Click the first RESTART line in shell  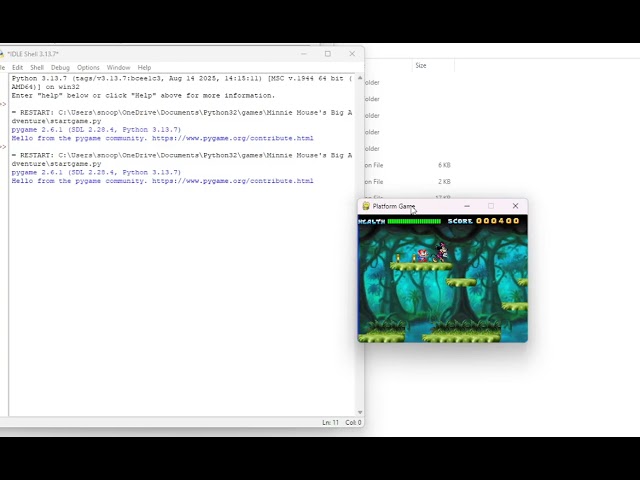click(182, 117)
